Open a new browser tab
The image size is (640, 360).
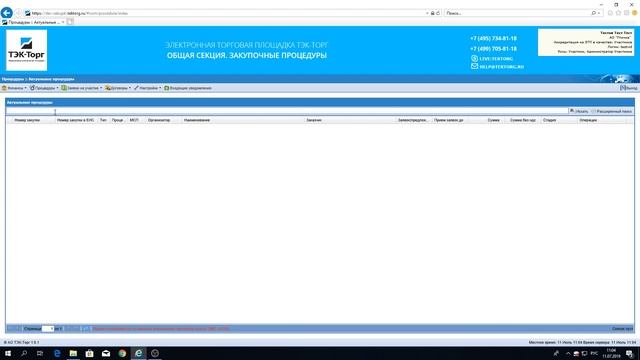point(70,22)
